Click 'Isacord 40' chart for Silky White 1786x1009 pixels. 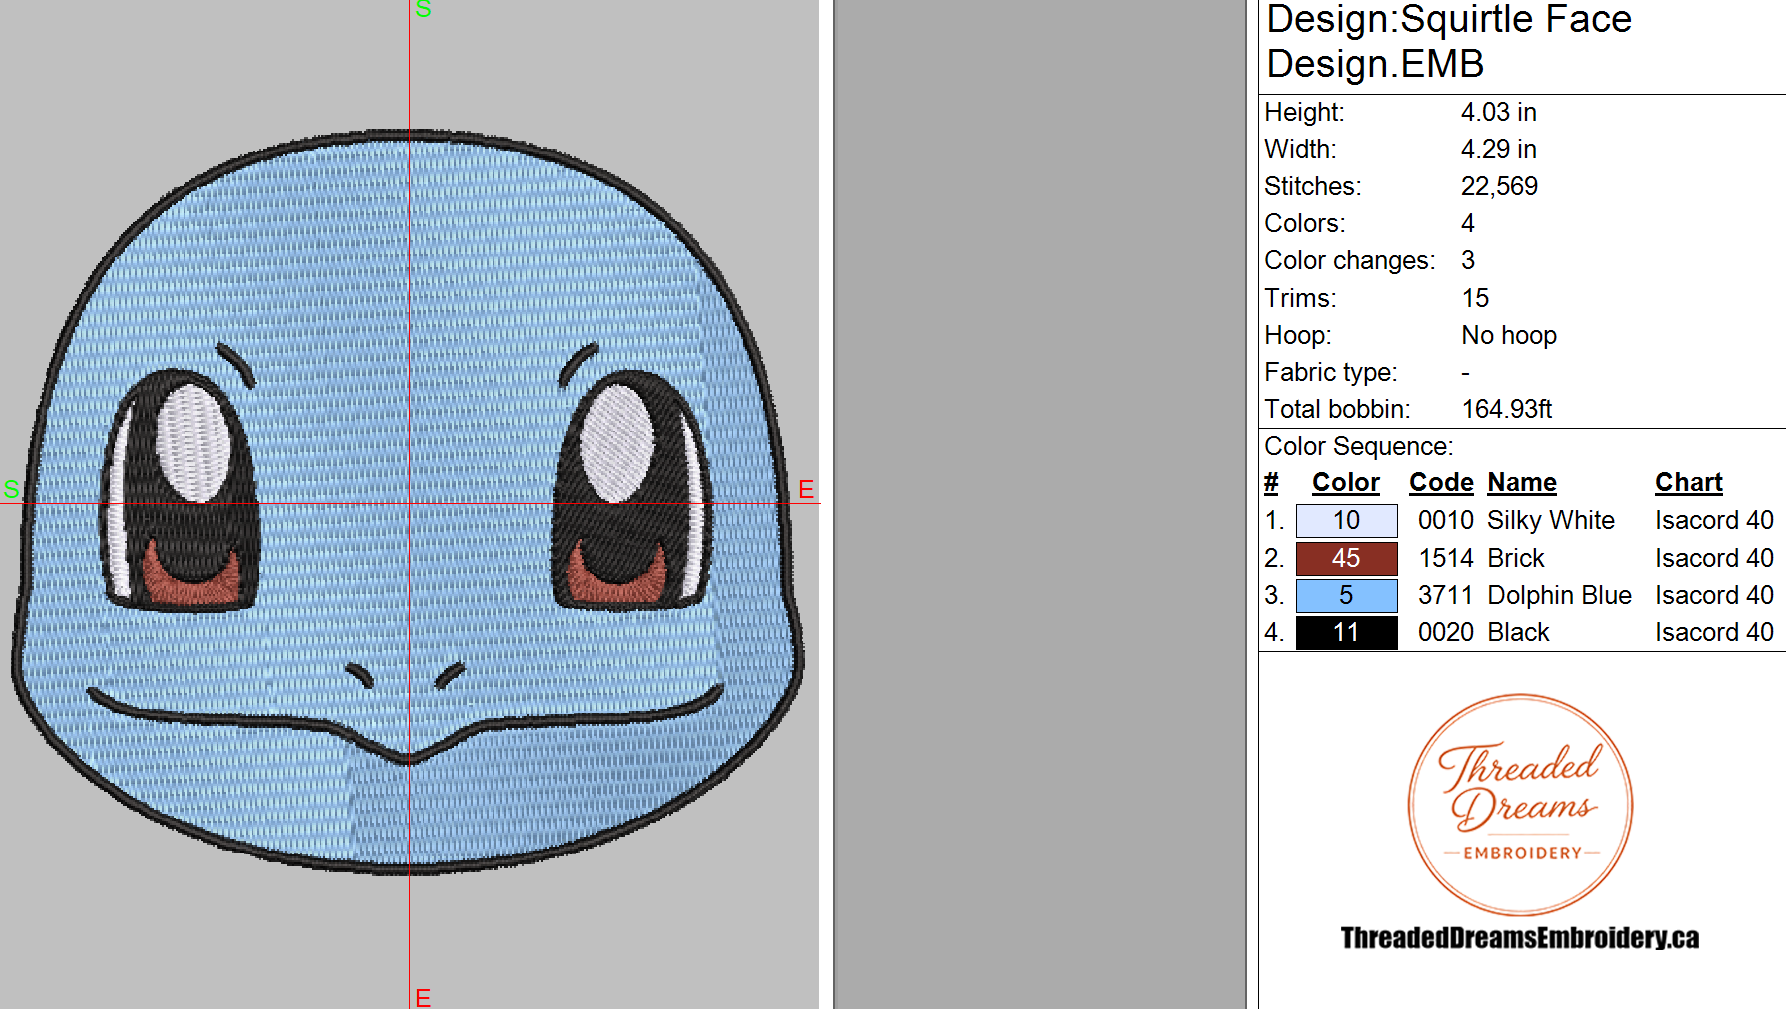(x=1714, y=521)
